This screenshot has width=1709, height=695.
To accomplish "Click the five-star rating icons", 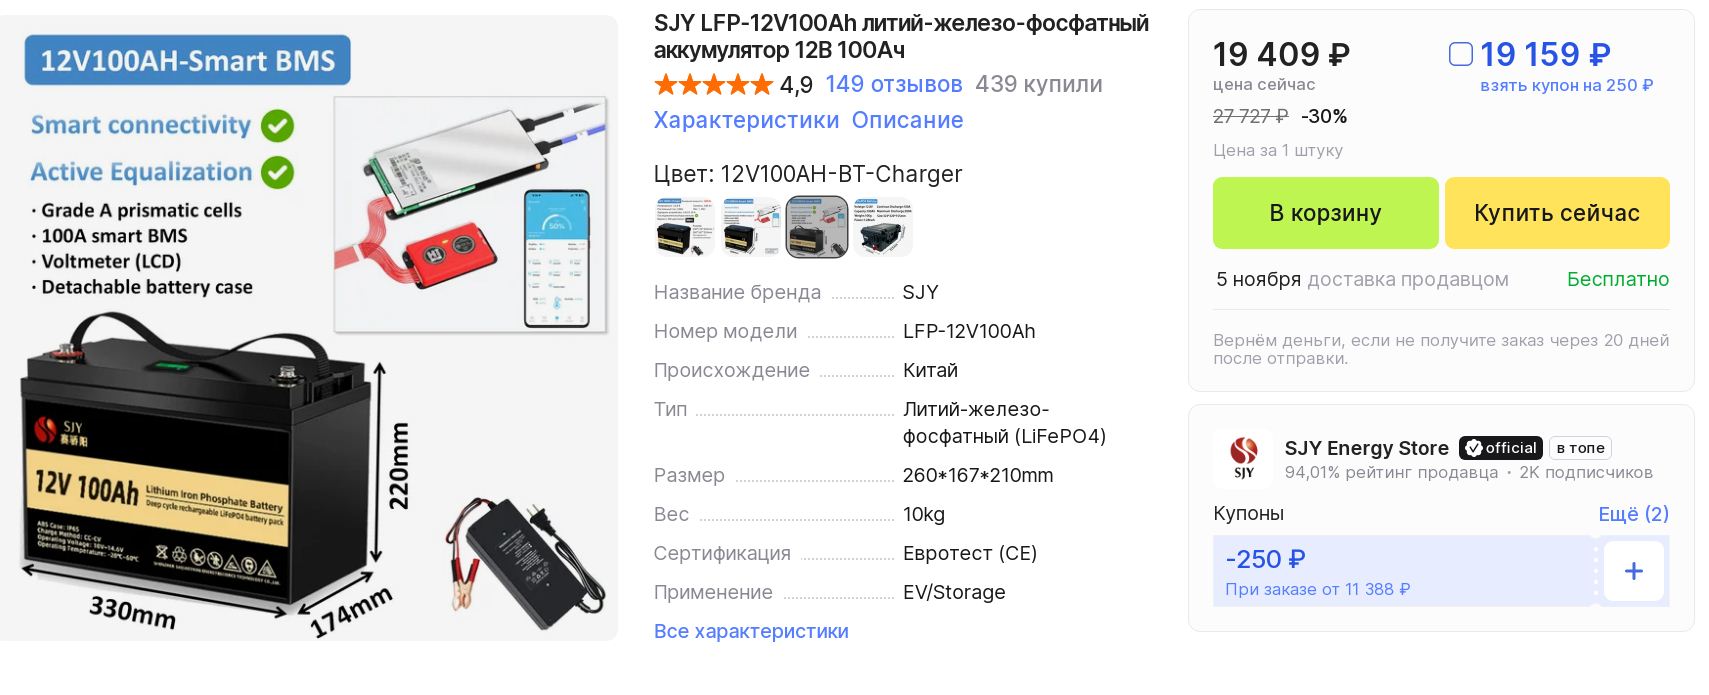I will click(713, 84).
